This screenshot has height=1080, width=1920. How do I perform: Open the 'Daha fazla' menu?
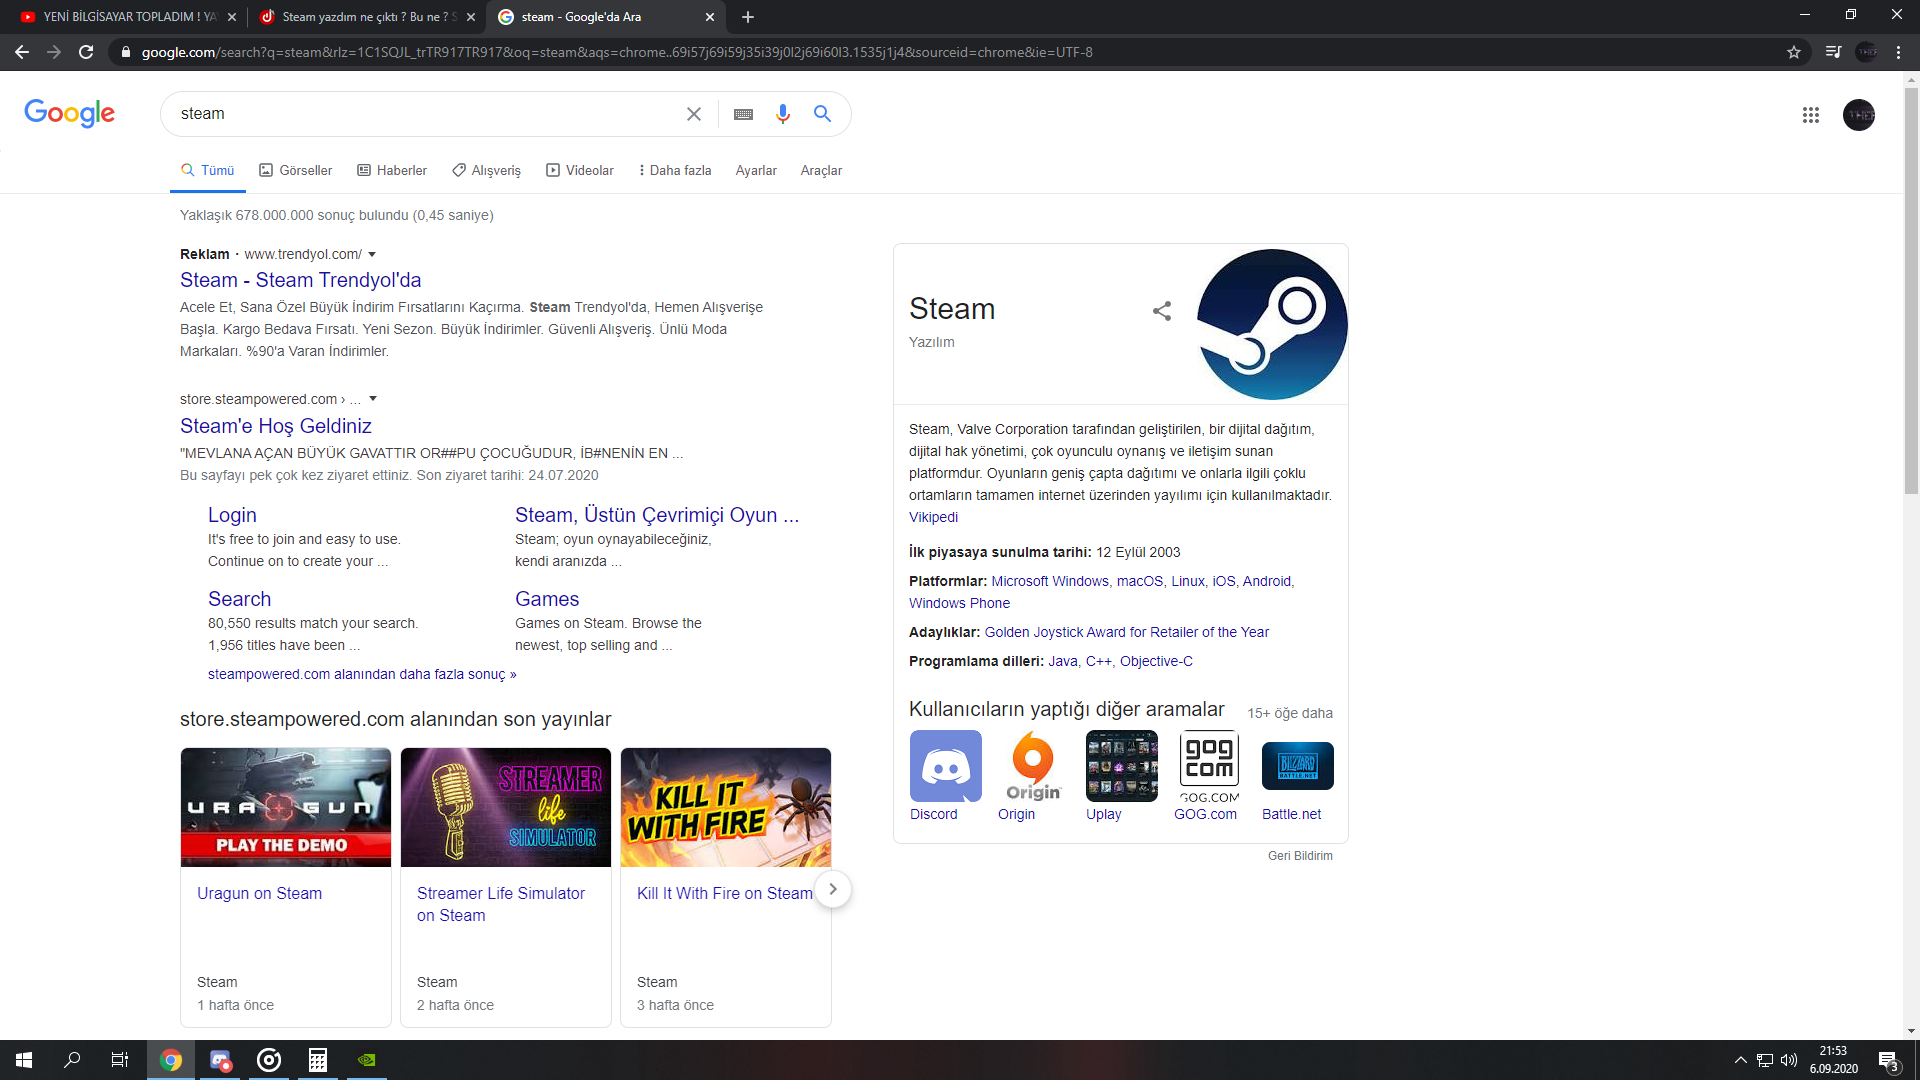675,171
